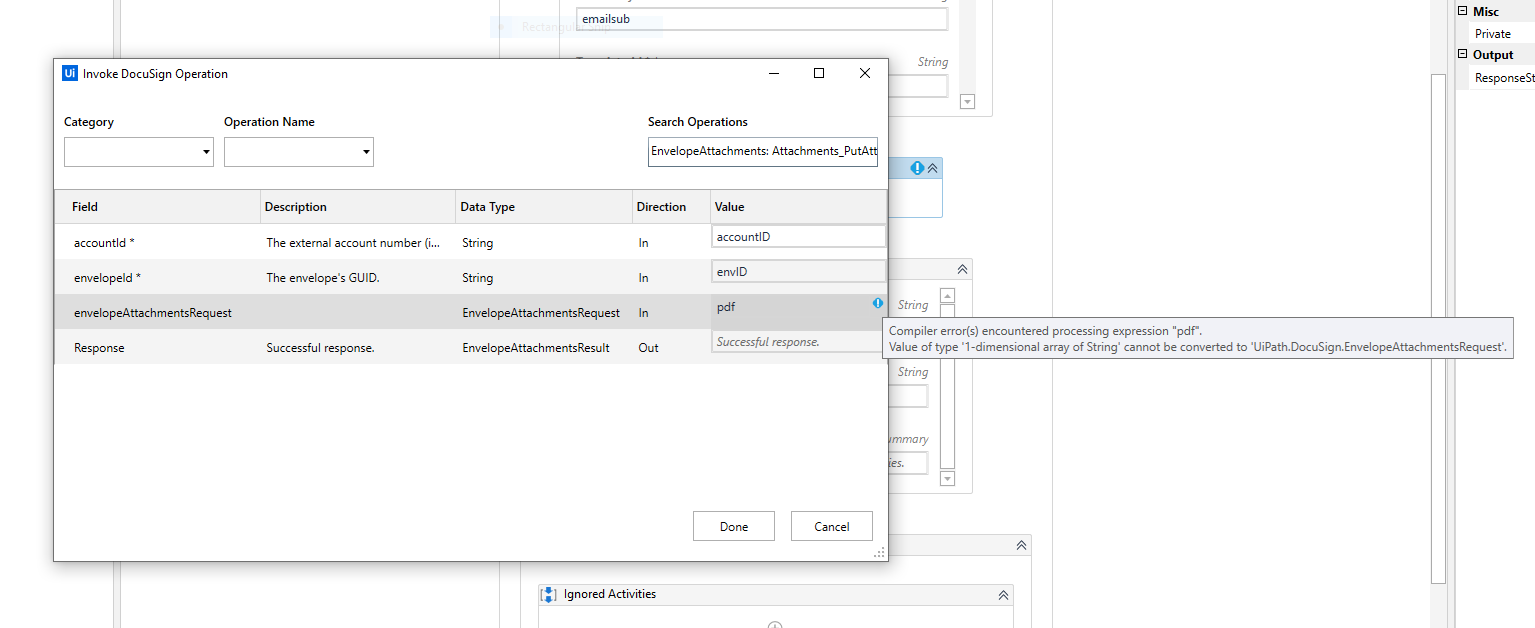Viewport: 1535px width, 628px height.
Task: Click the Cancel button
Action: click(832, 526)
